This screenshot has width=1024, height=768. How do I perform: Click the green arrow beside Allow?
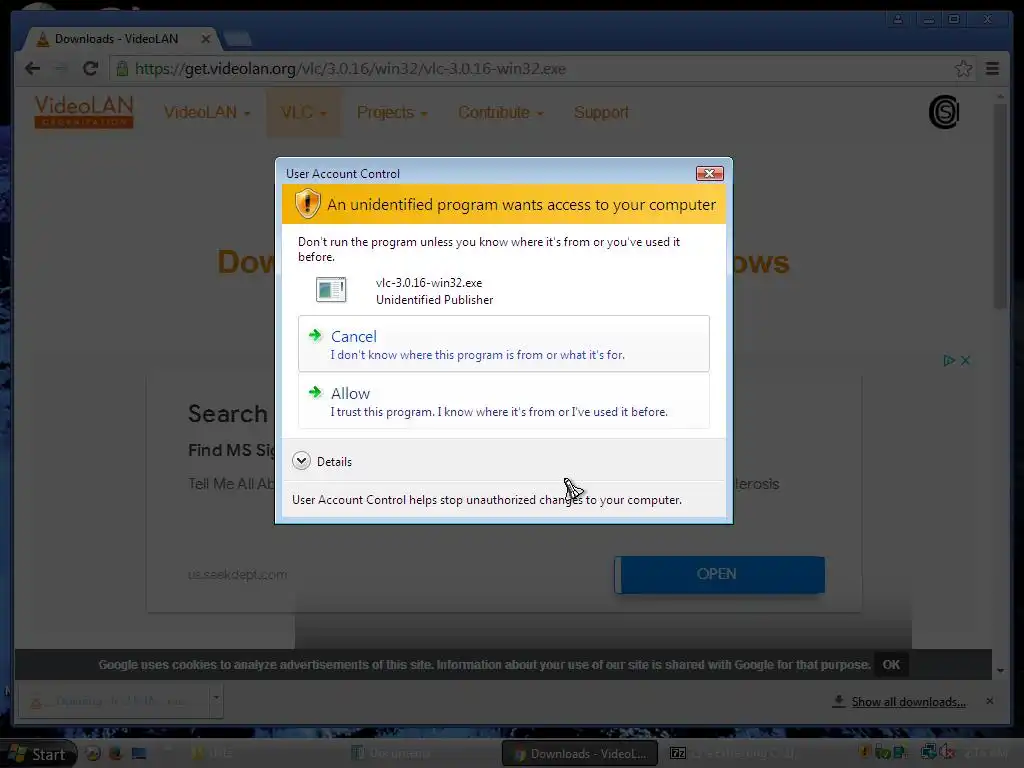[315, 392]
